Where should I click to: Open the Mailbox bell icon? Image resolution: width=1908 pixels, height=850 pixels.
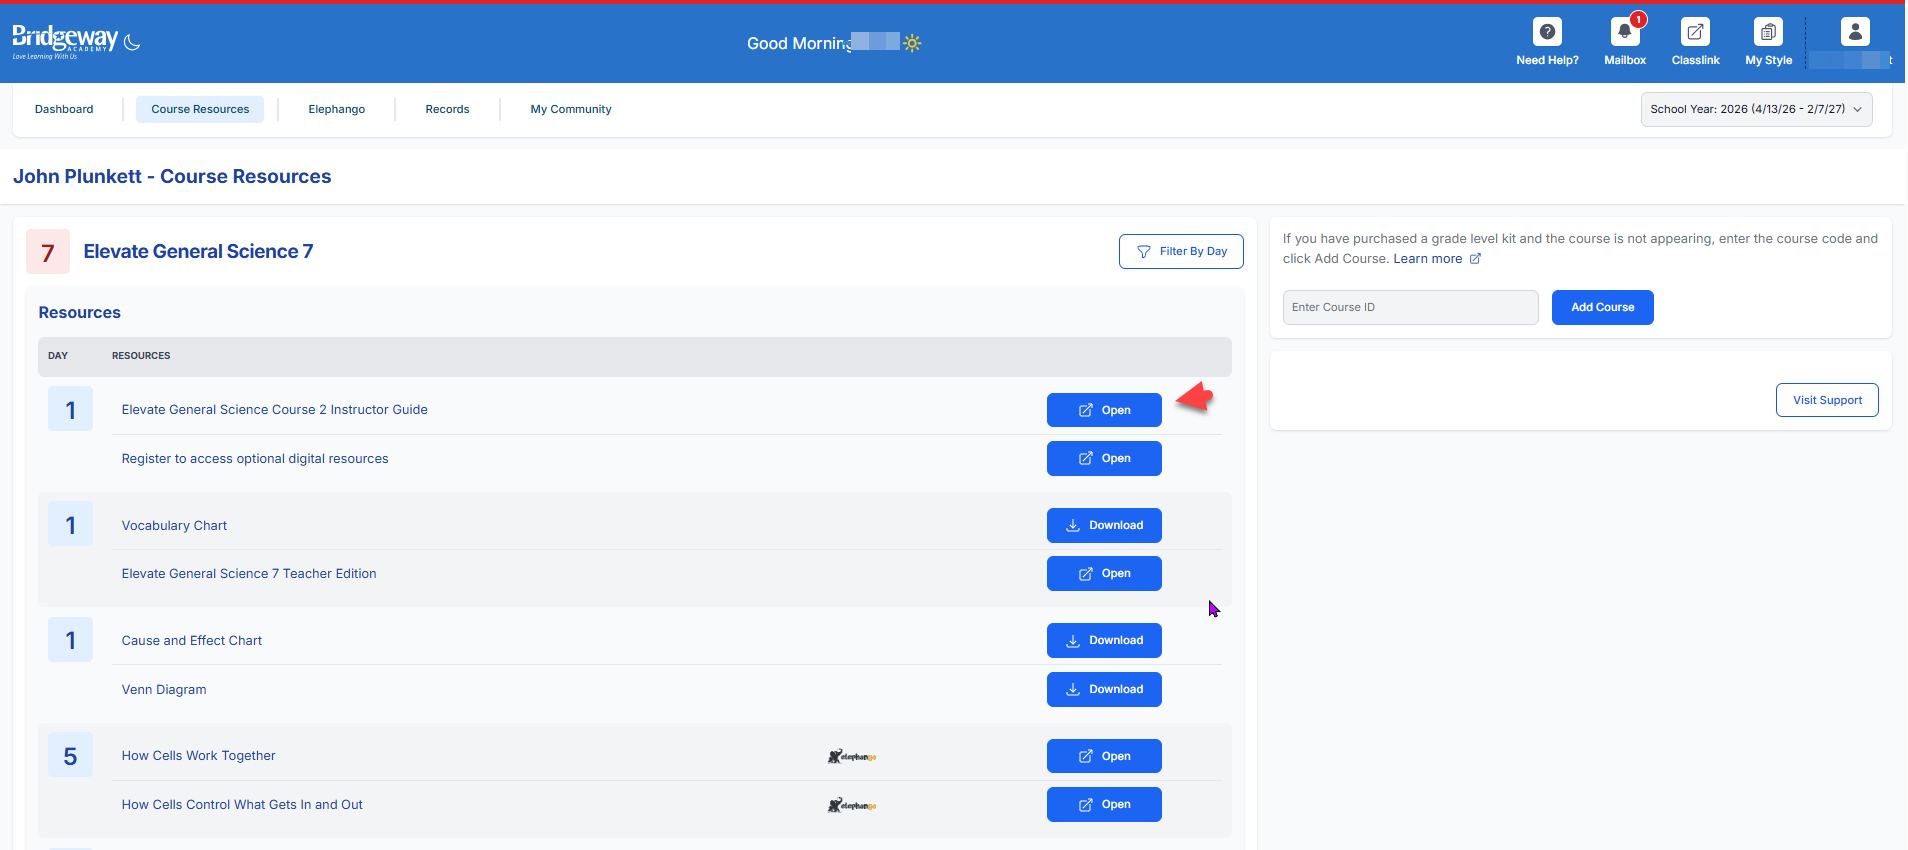[1625, 32]
